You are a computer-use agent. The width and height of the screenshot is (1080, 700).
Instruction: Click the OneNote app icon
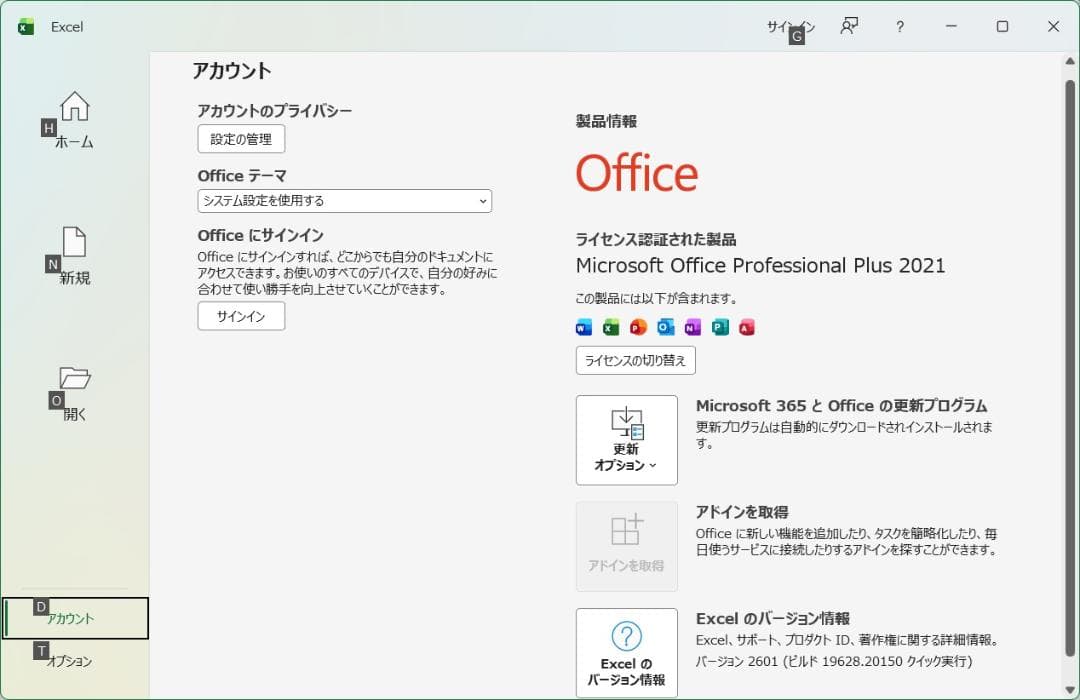click(x=693, y=327)
